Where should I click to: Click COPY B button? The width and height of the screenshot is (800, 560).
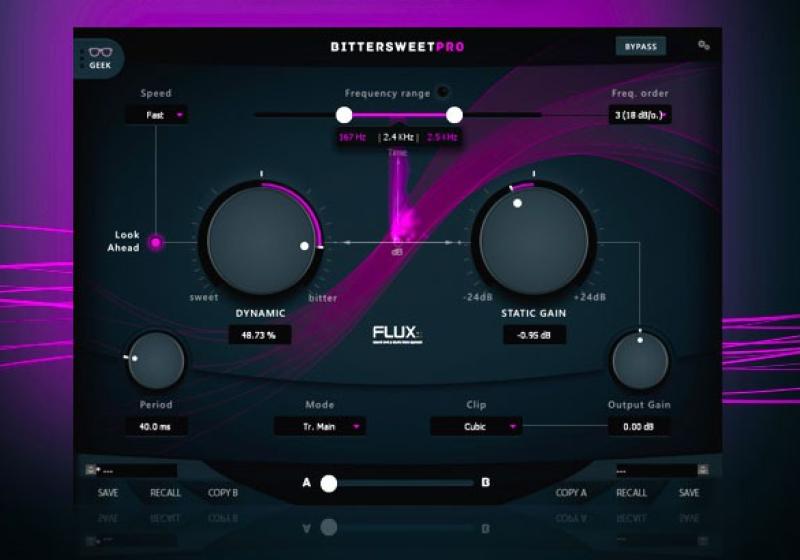tap(223, 493)
